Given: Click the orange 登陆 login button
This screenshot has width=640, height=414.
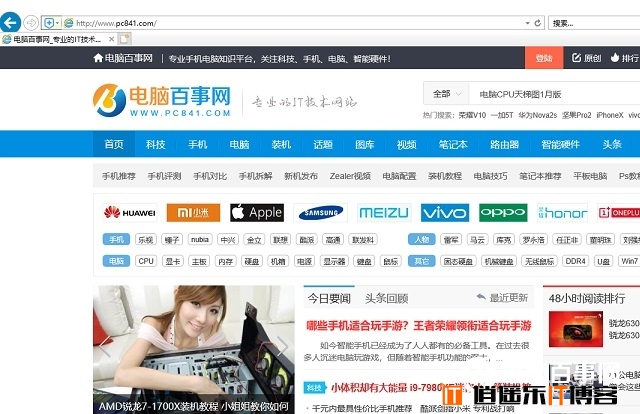Looking at the screenshot, I should point(544,58).
